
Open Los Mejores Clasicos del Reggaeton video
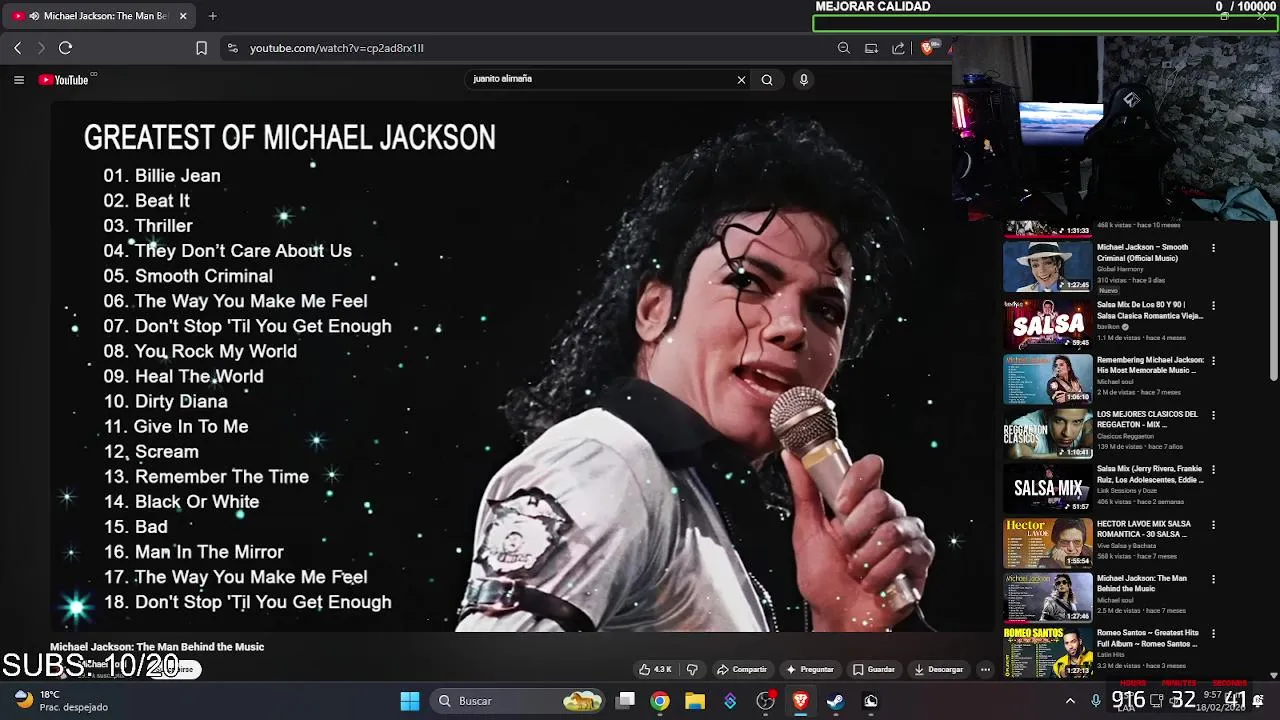(x=1048, y=432)
